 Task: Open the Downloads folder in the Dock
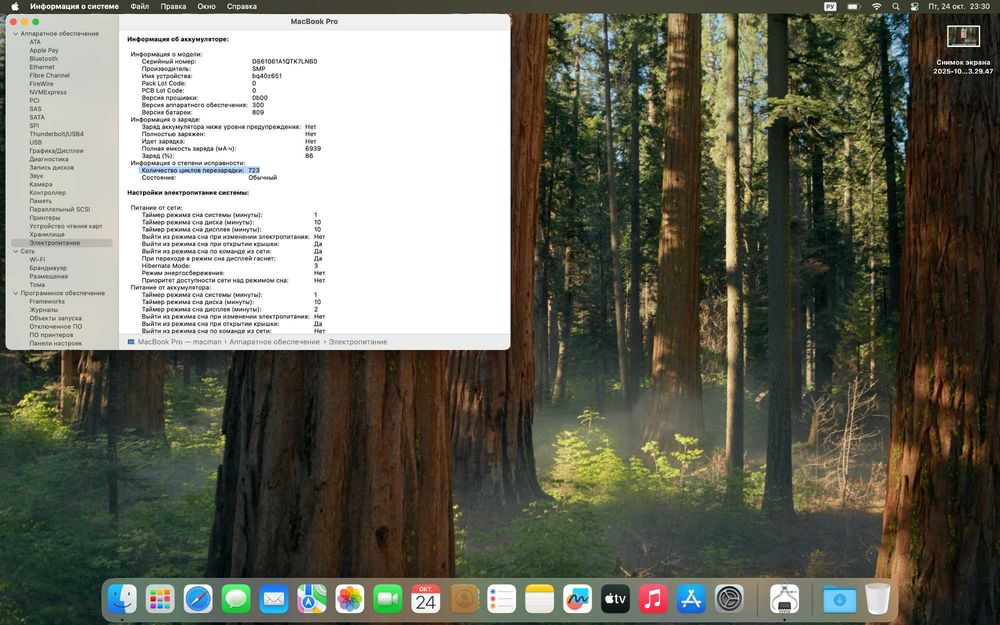click(x=839, y=599)
